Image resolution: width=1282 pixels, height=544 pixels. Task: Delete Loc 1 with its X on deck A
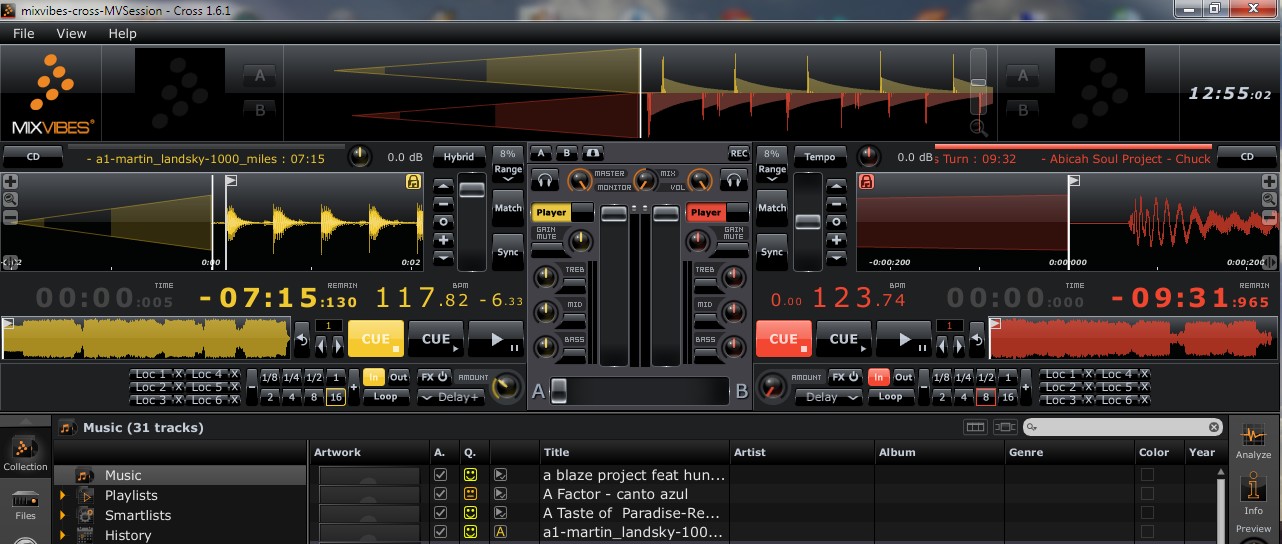pyautogui.click(x=178, y=374)
